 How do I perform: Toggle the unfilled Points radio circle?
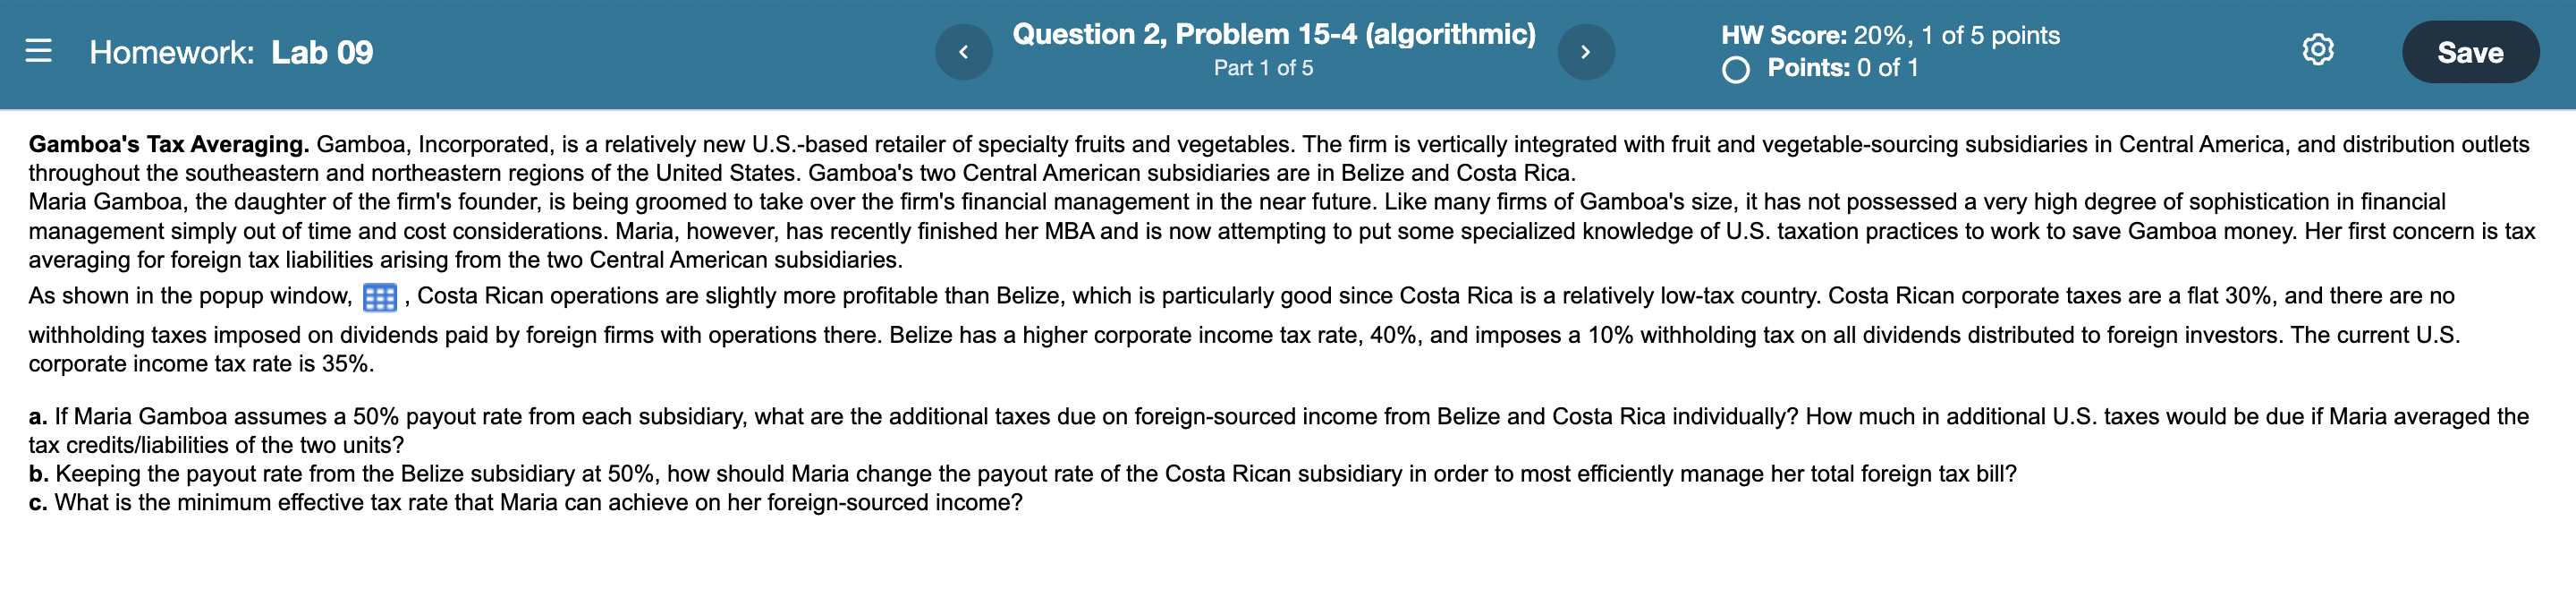1738,68
